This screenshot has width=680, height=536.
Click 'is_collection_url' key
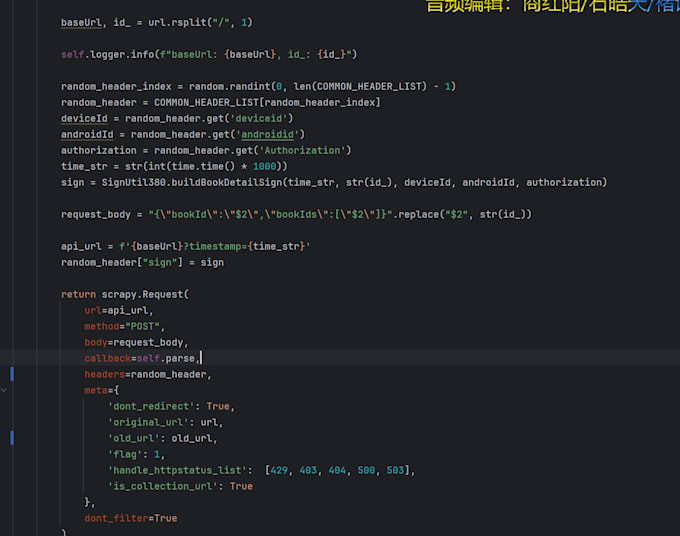coord(163,487)
